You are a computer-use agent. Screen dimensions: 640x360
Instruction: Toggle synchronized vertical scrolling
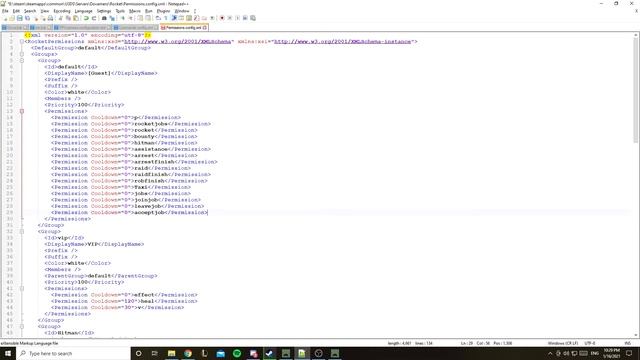(140, 18)
